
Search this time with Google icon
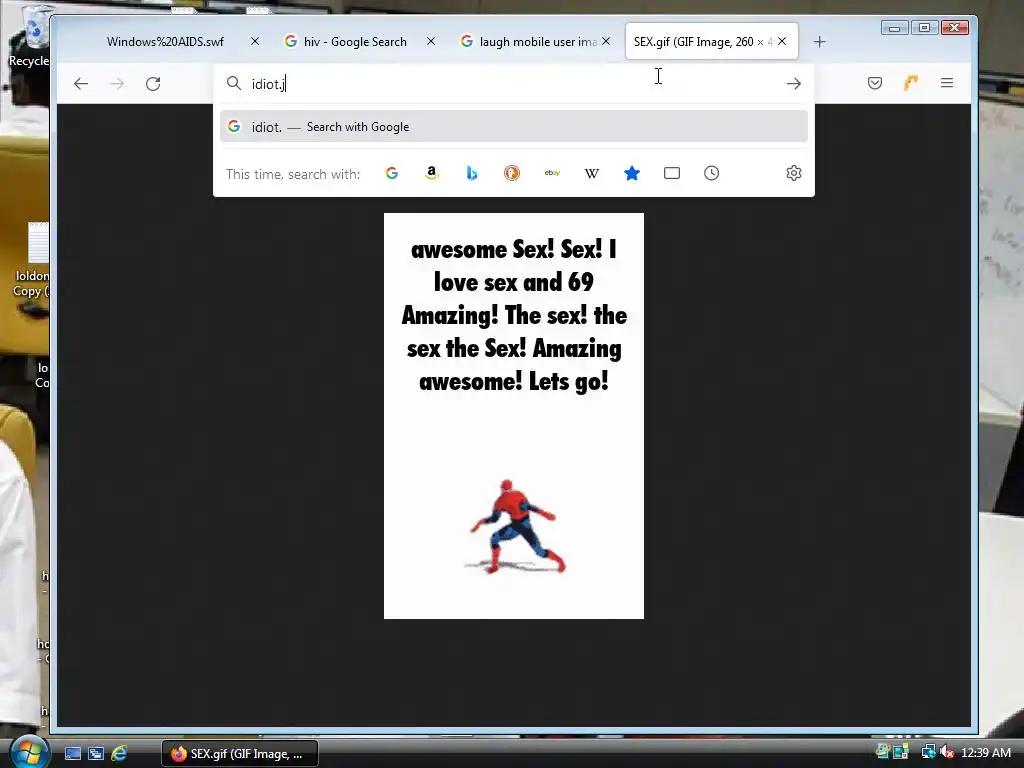coord(392,173)
